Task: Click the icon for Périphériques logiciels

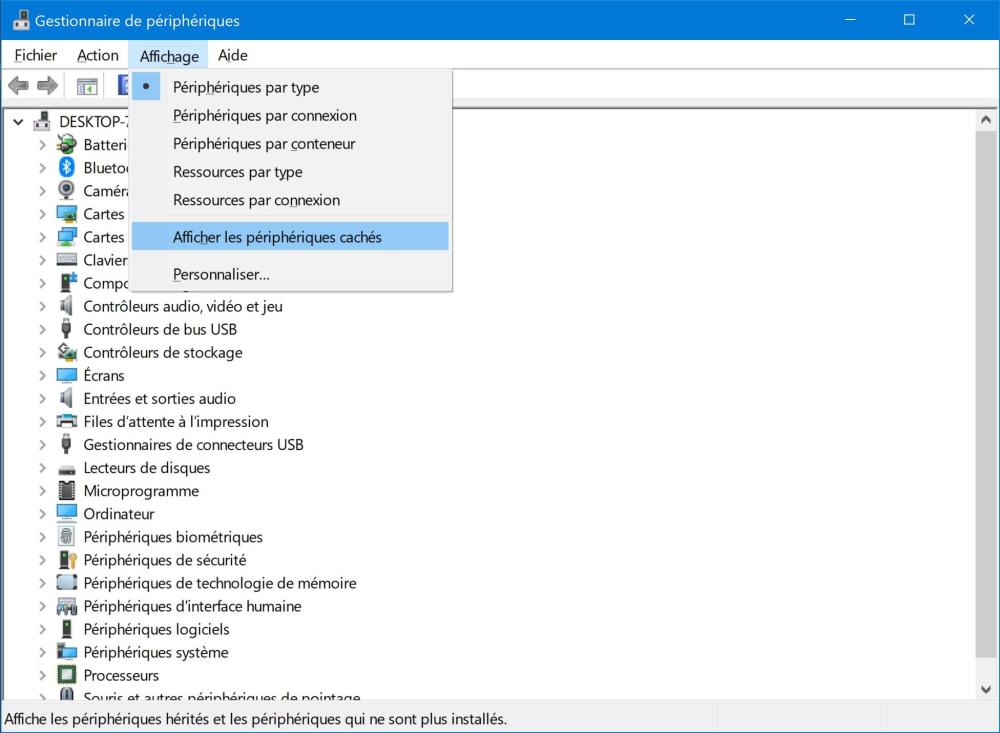Action: tap(66, 628)
